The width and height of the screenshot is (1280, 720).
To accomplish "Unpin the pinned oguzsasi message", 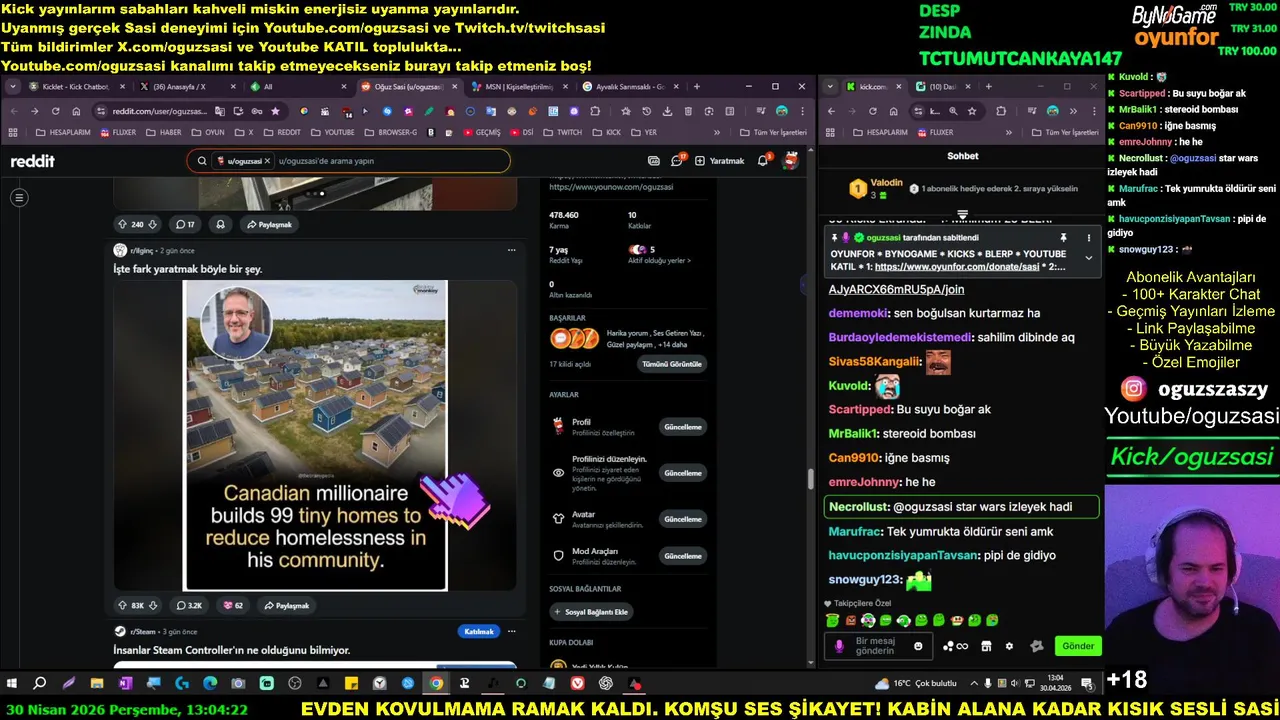I will click(x=1063, y=238).
